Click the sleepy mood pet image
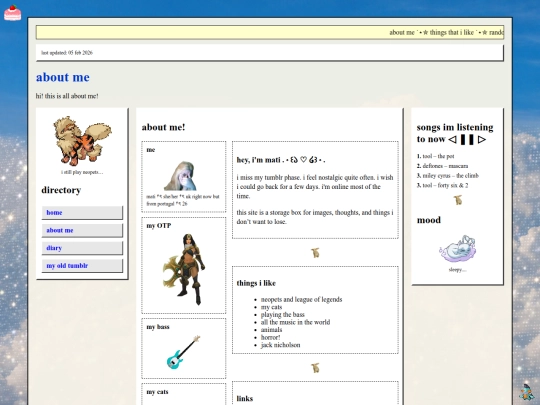 pyautogui.click(x=457, y=249)
